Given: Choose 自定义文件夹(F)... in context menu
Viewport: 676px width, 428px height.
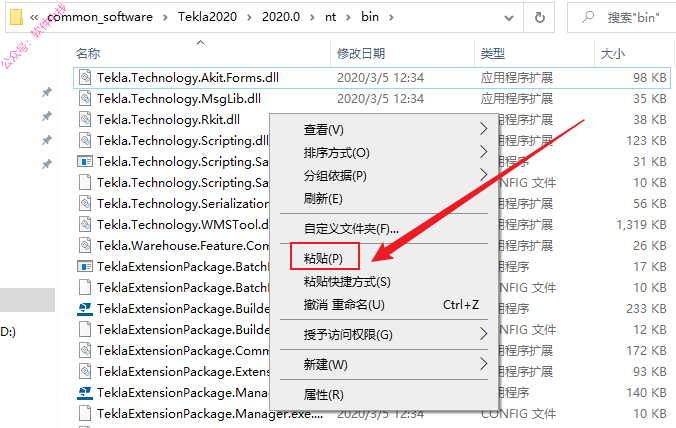Looking at the screenshot, I should tap(384, 228).
